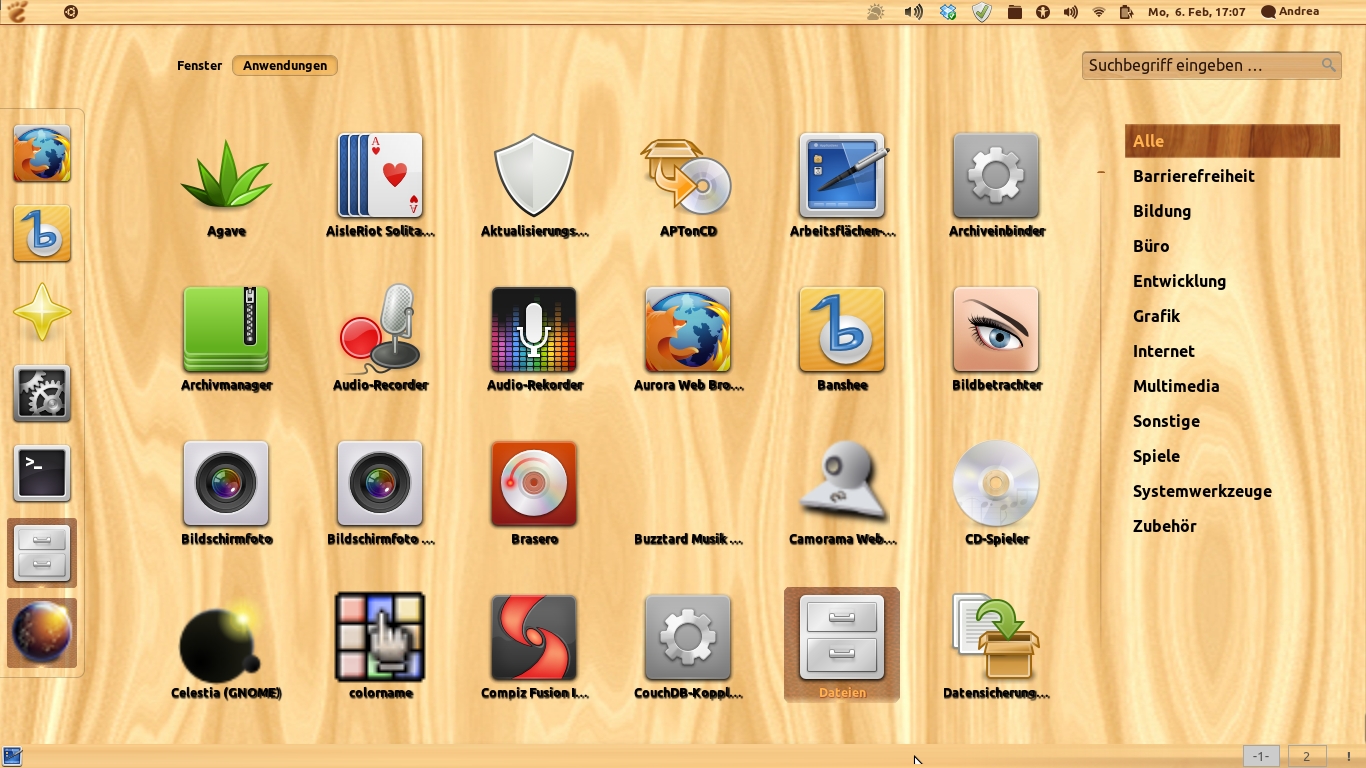Select the Anwendungen tab
The width and height of the screenshot is (1366, 768).
tap(285, 66)
